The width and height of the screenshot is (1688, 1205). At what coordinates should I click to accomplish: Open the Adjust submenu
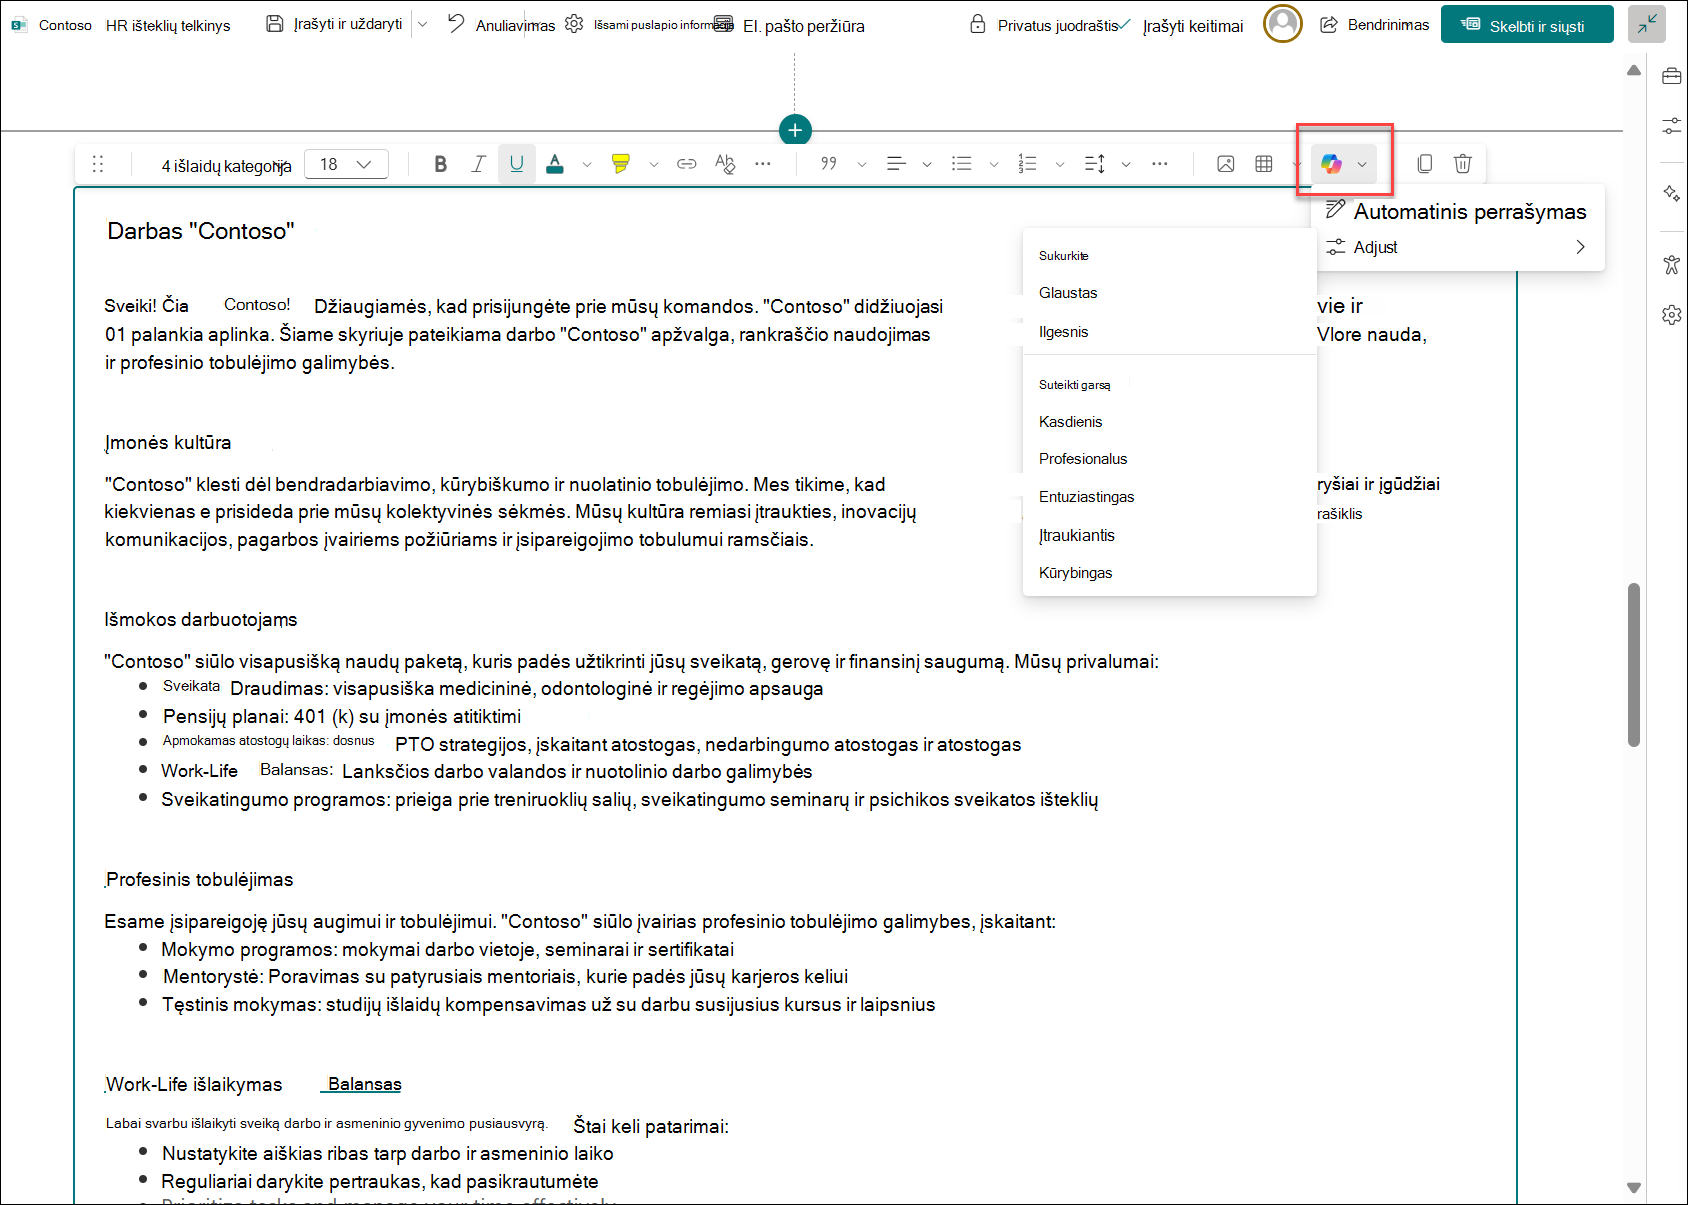pos(1457,247)
